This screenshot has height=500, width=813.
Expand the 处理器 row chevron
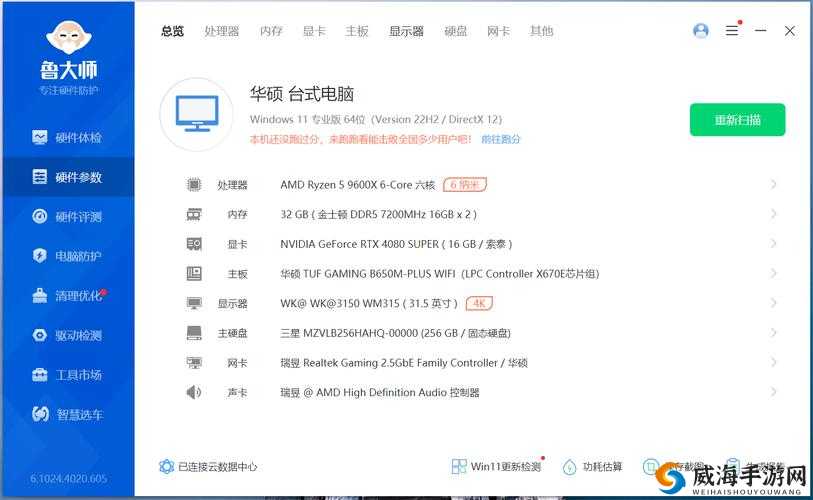773,185
